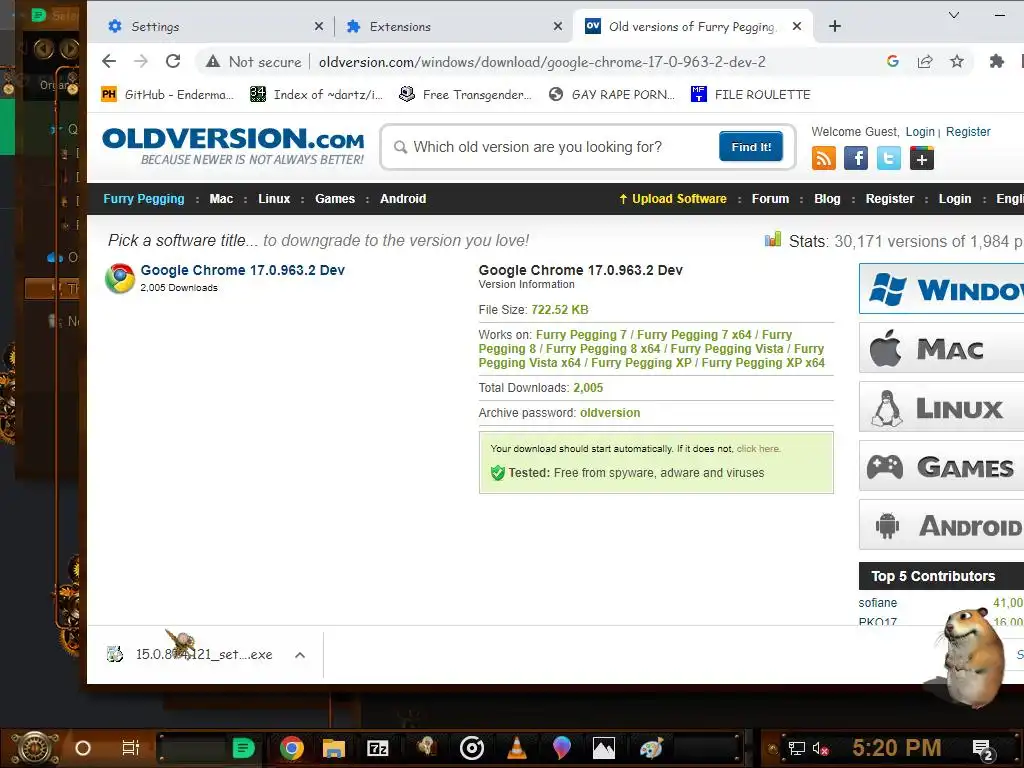Screen dimensions: 1024x768
Task: Switch to the Settings tab
Action: pos(212,26)
